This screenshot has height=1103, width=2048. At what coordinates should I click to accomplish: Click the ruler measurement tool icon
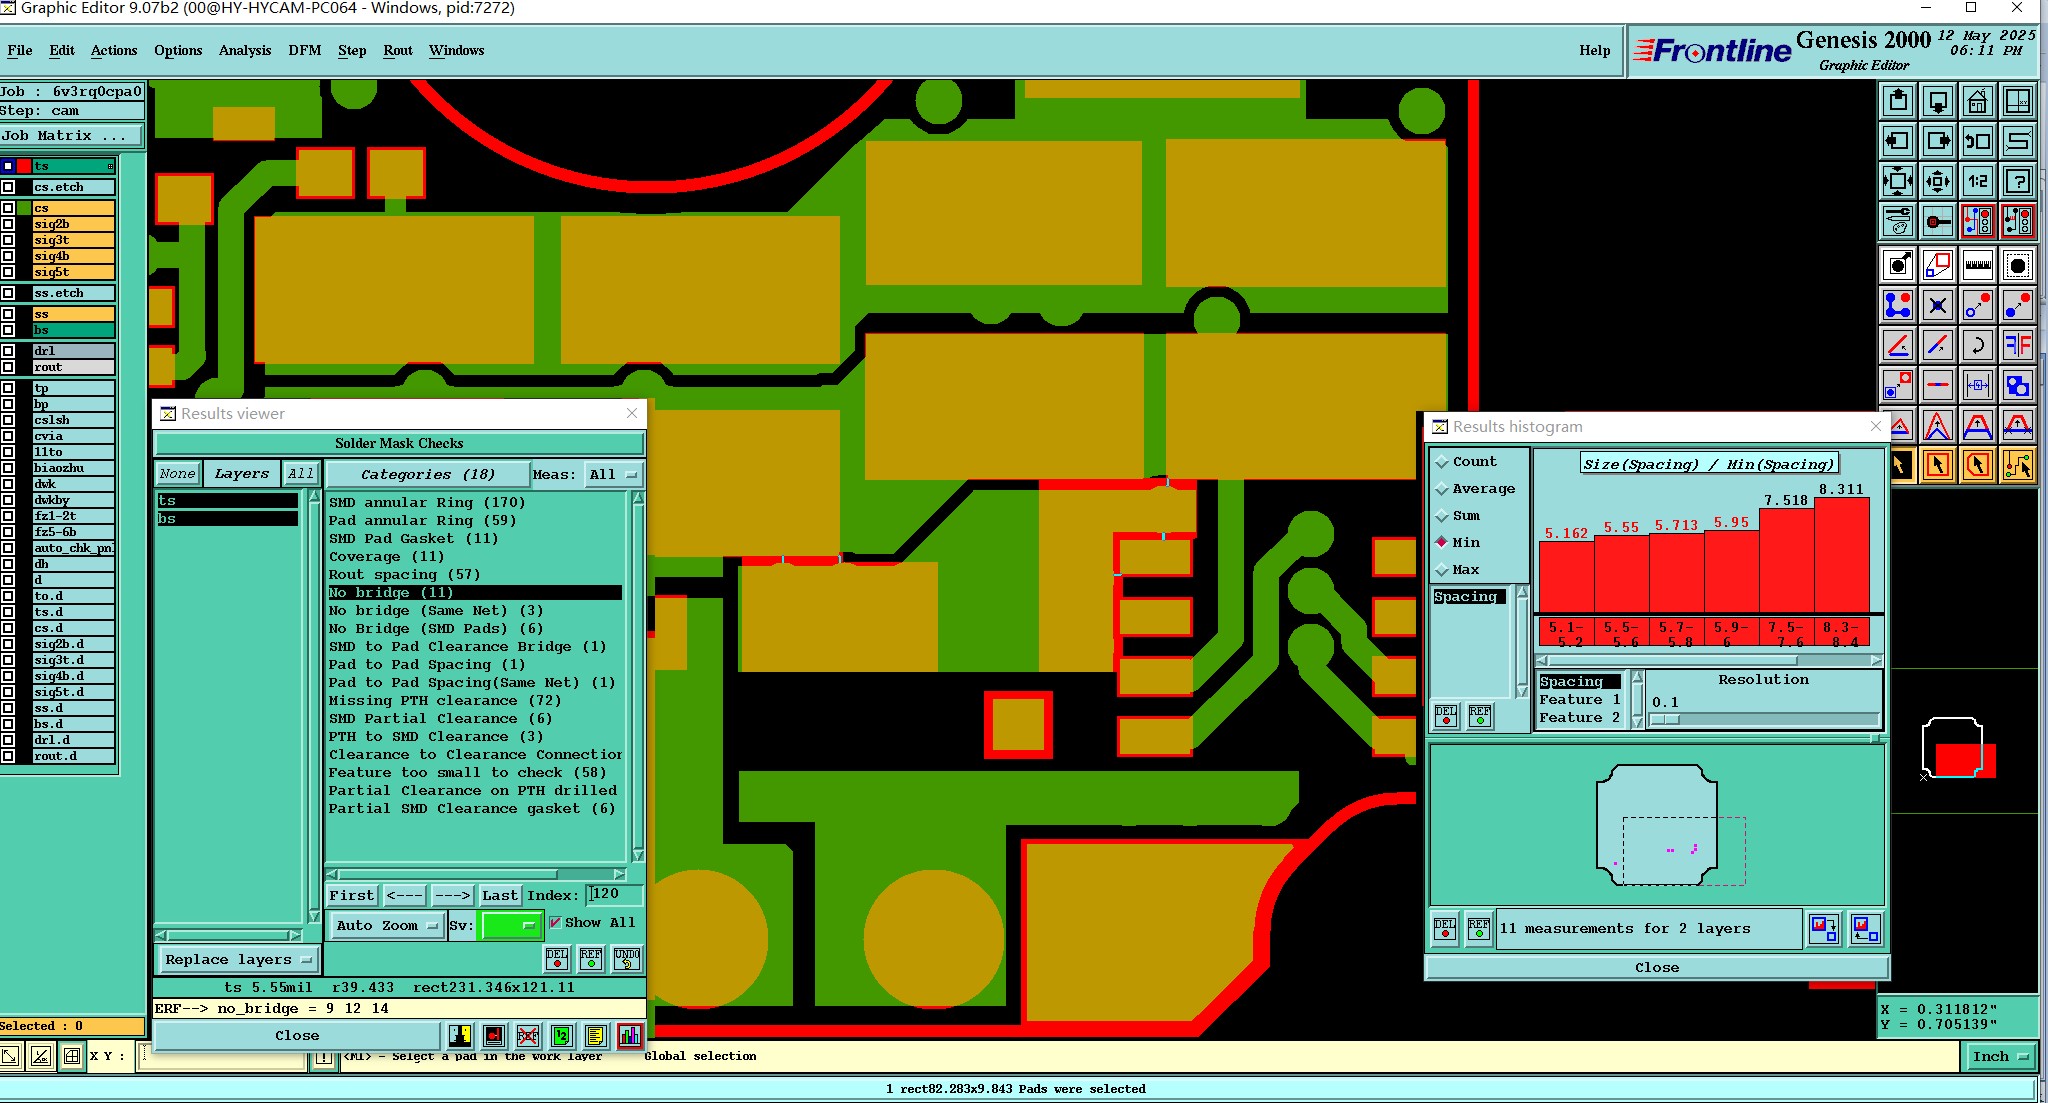tap(1977, 265)
